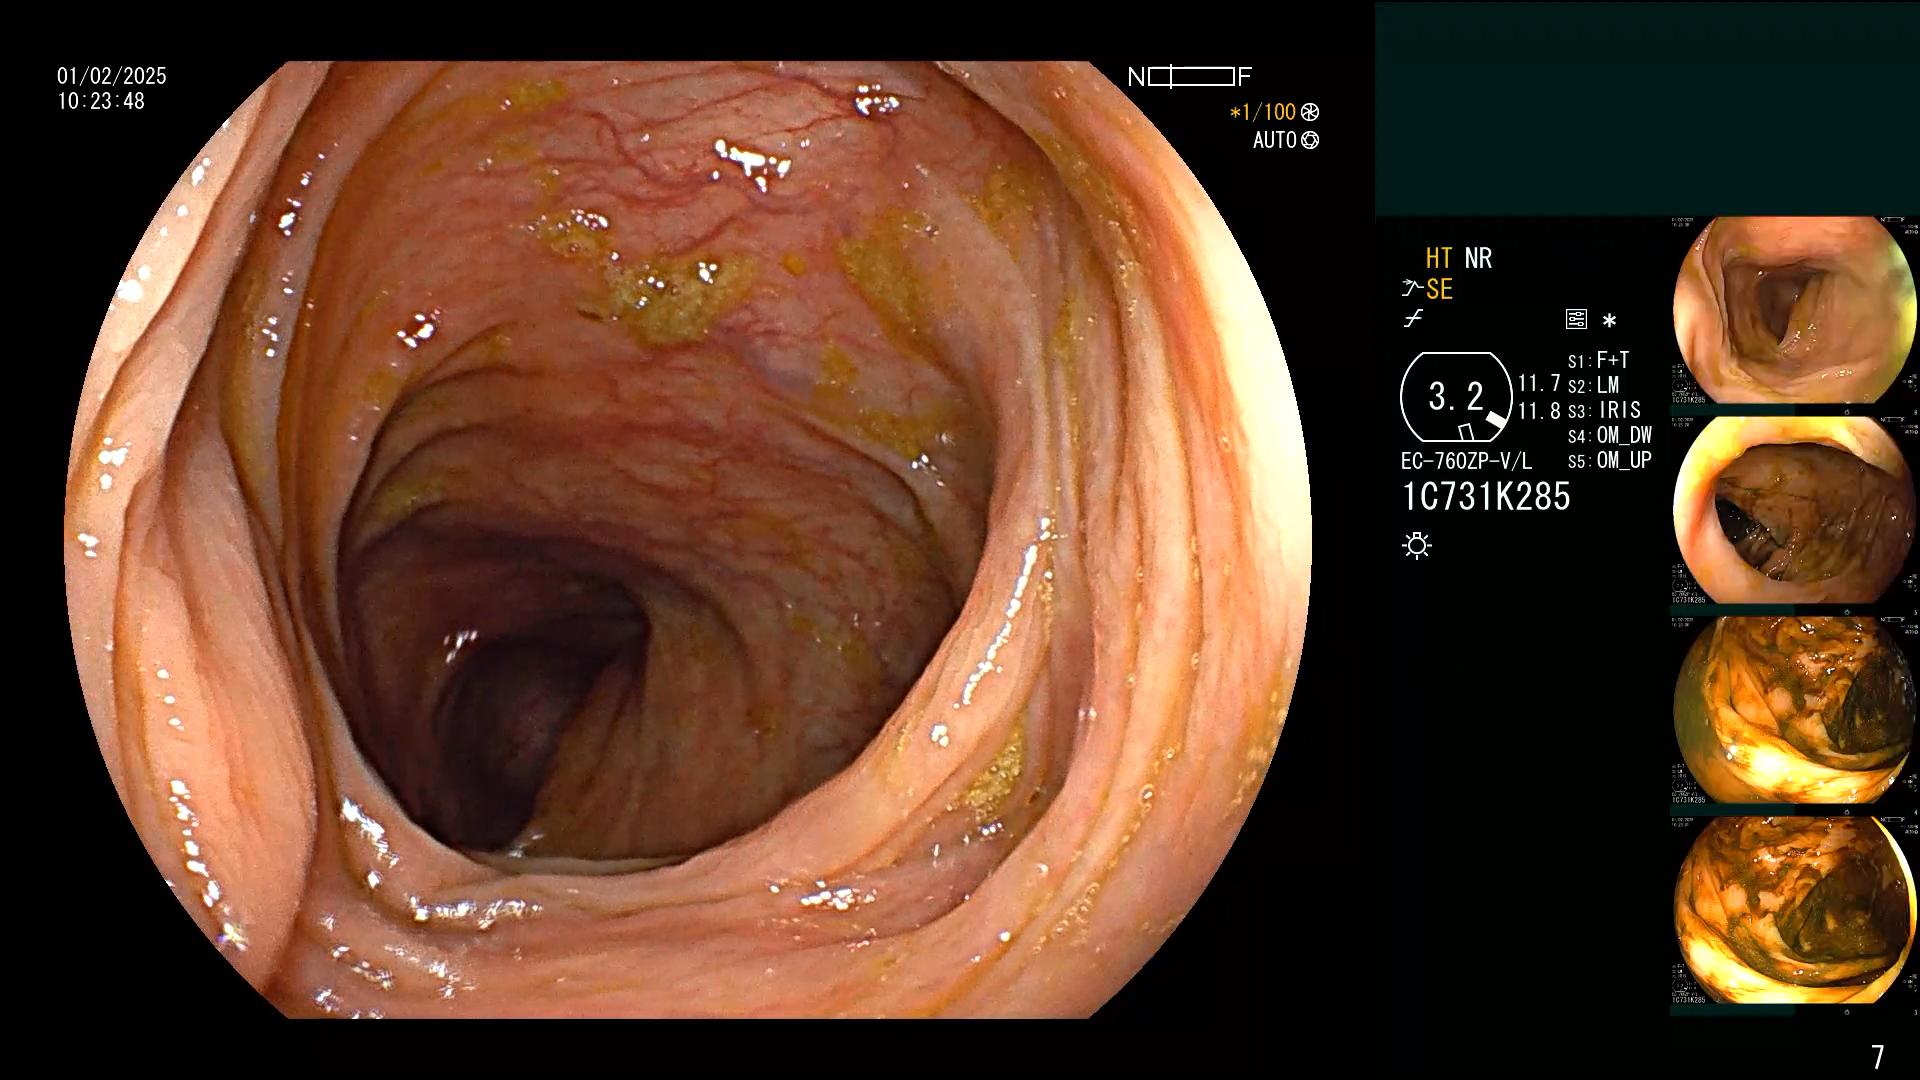Open the first captured thumbnail at top
Viewport: 1920px width, 1080px height.
click(x=1794, y=310)
